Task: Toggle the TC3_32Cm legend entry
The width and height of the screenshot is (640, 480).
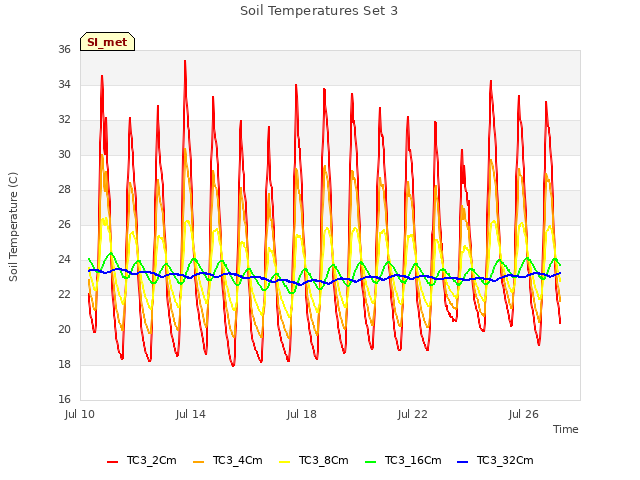Action: point(495,460)
